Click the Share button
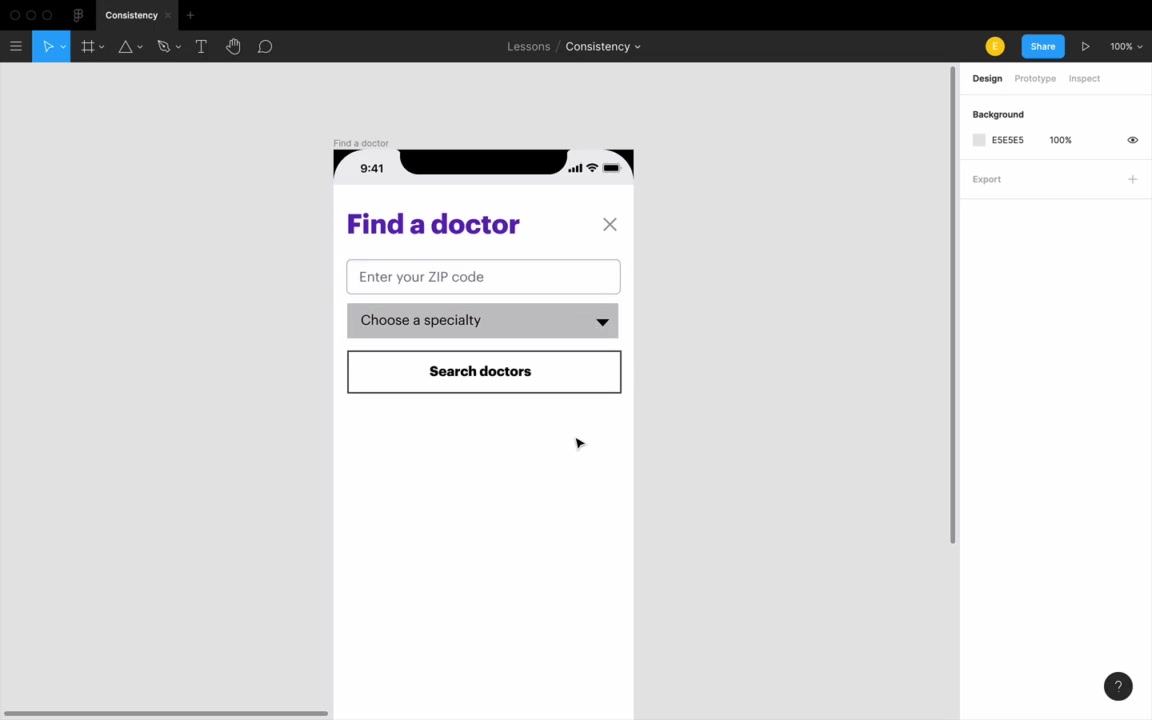 1043,46
